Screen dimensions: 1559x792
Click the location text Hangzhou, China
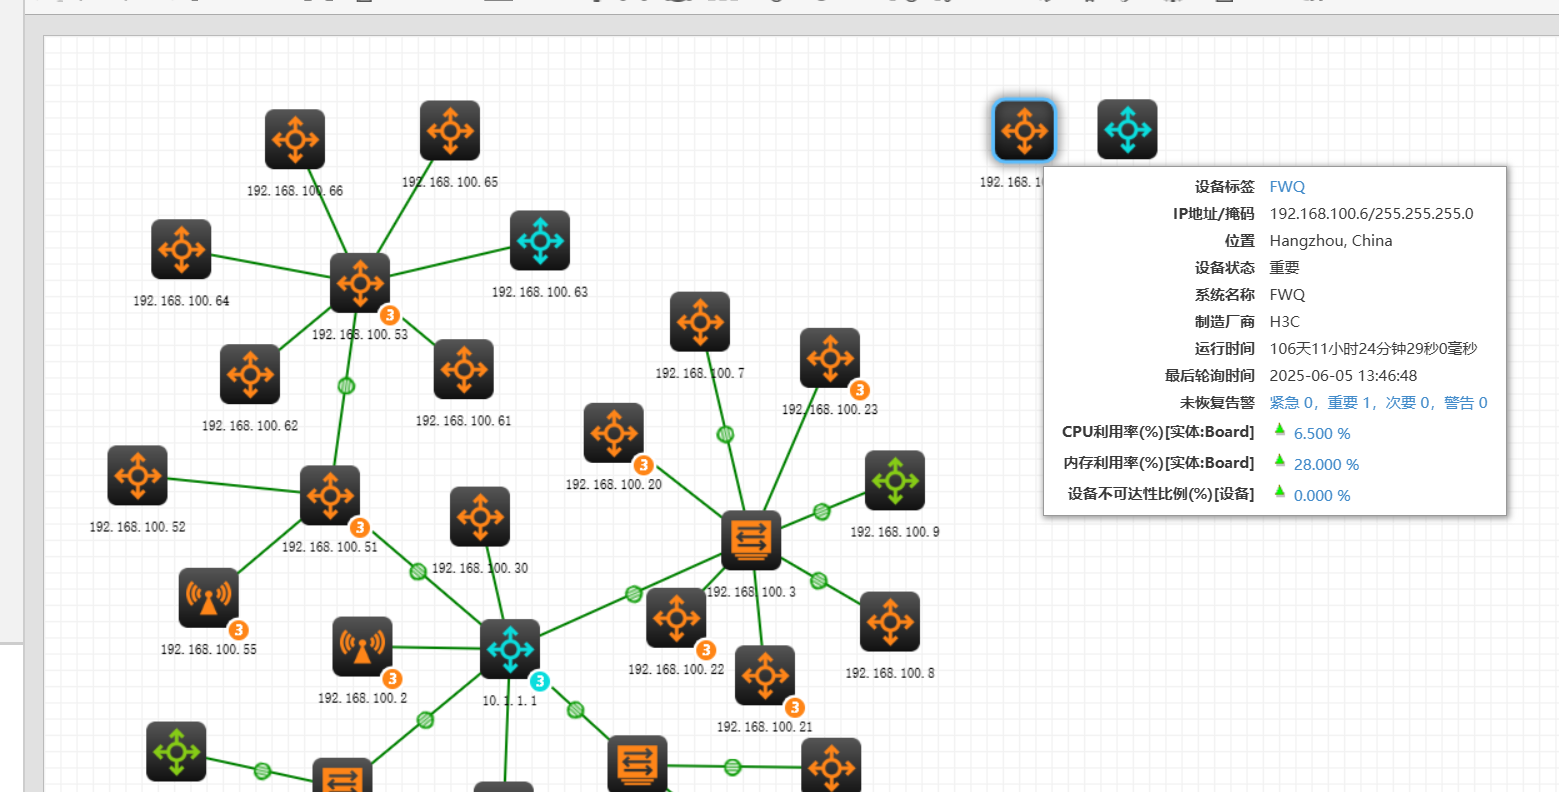1331,241
